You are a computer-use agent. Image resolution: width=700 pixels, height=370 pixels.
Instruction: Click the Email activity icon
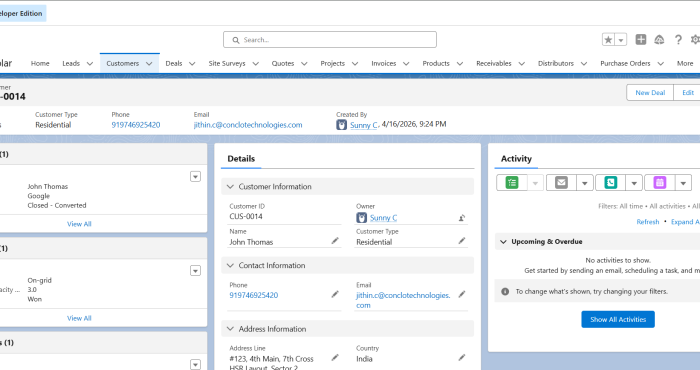(x=561, y=183)
